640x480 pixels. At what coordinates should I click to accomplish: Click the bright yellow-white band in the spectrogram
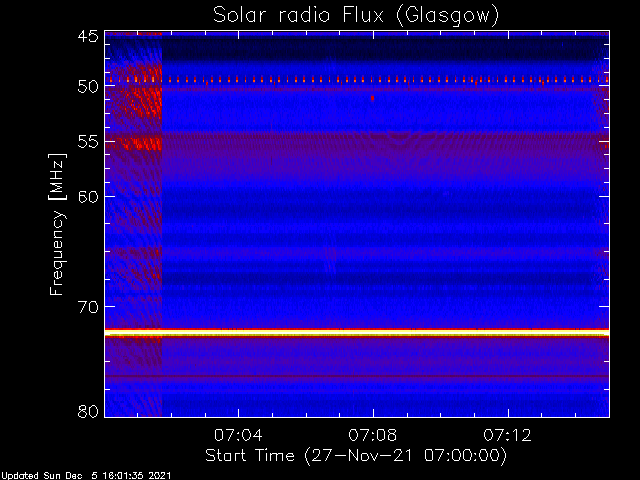357,333
